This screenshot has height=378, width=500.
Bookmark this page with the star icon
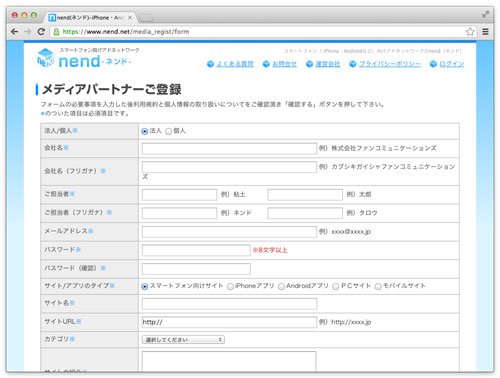(470, 32)
